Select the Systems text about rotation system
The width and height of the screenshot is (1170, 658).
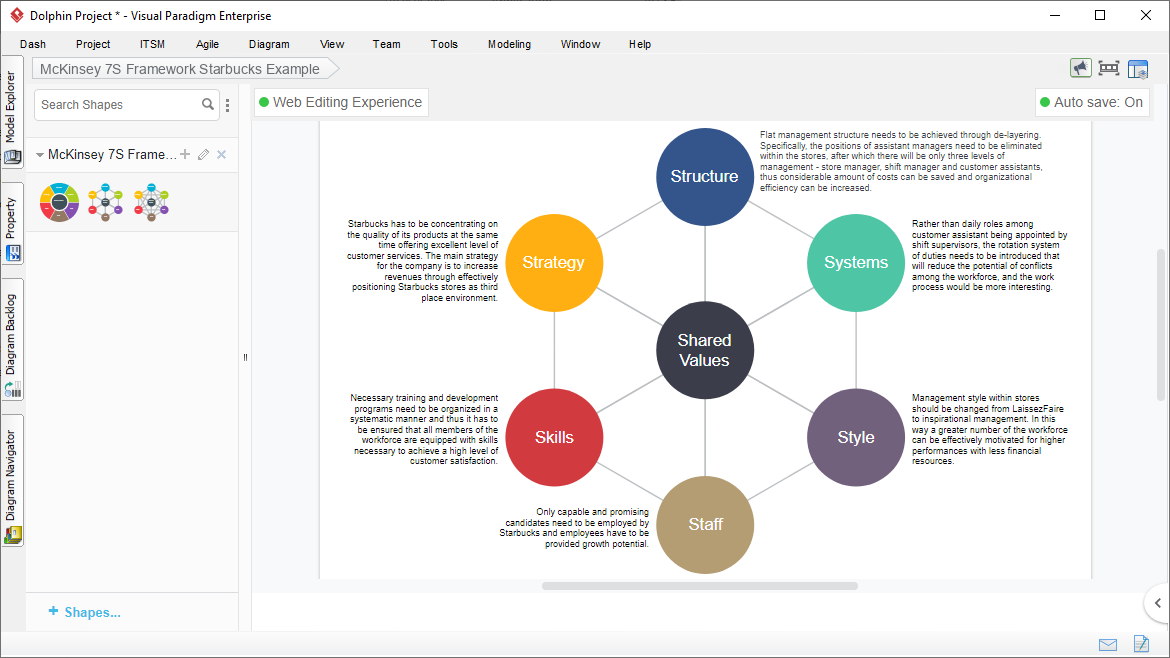[x=989, y=255]
